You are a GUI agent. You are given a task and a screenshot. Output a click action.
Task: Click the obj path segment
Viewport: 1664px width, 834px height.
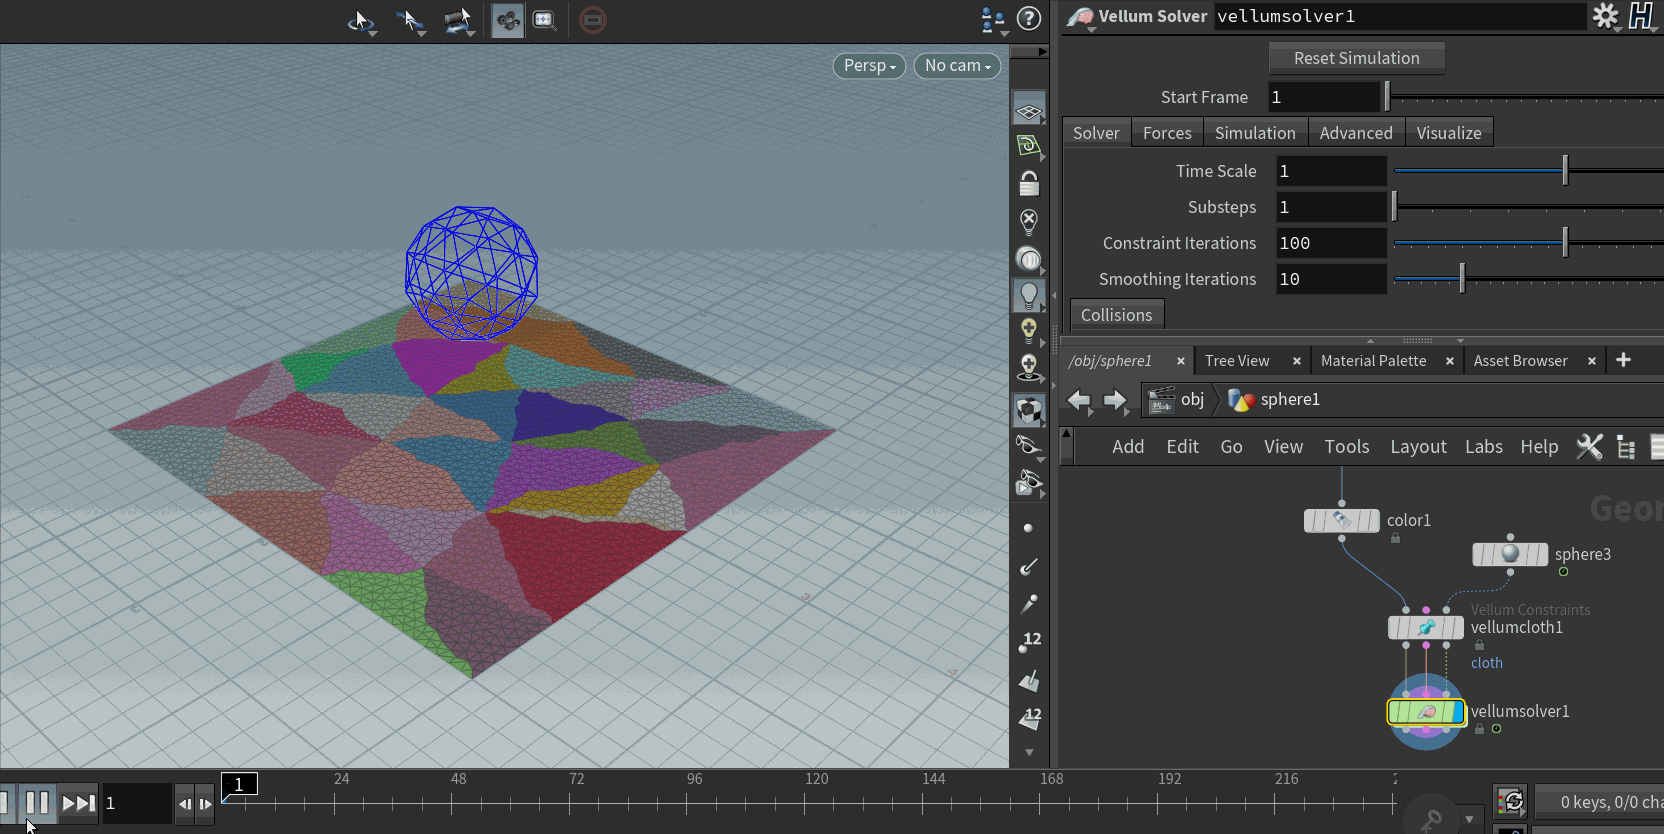[1177, 400]
